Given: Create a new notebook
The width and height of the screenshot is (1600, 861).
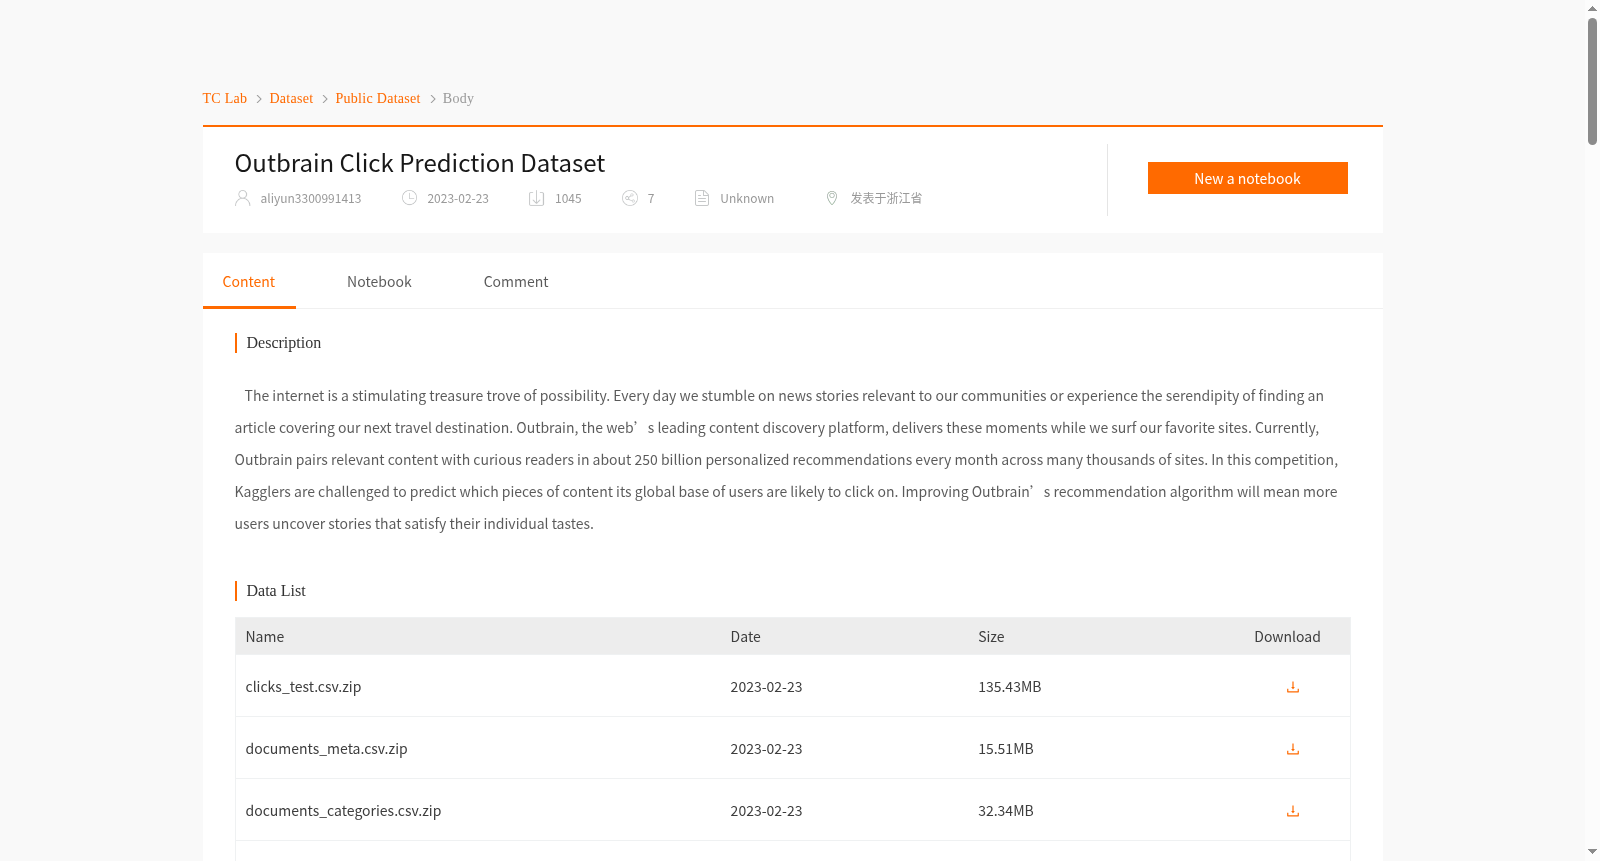Looking at the screenshot, I should [1247, 178].
